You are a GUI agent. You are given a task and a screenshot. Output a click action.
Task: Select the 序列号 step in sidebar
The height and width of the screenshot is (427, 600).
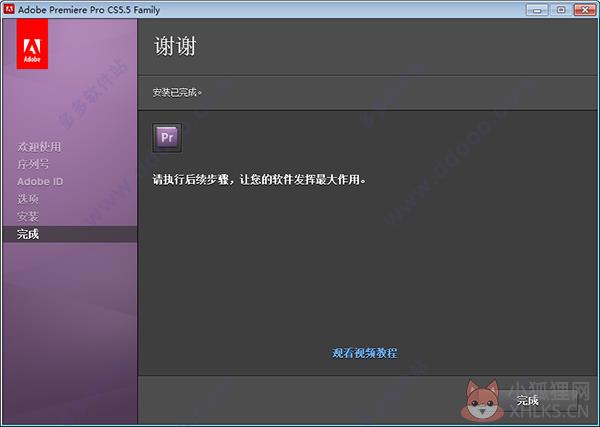click(33, 164)
